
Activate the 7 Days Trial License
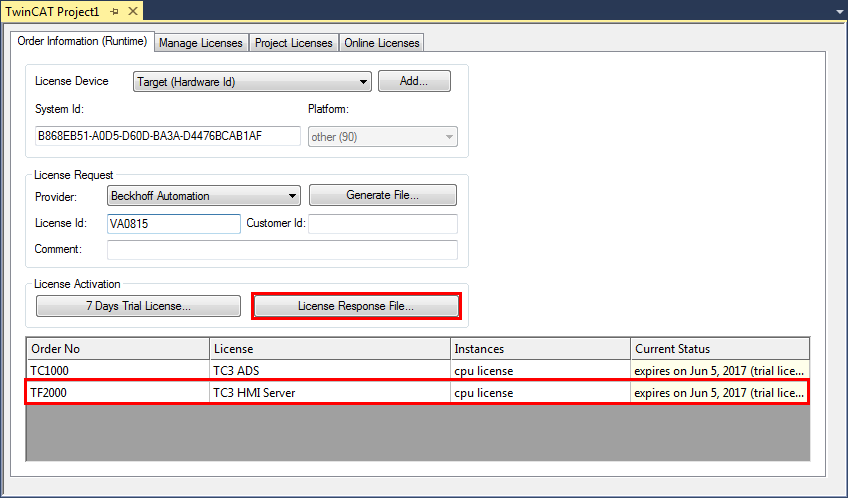[x=138, y=306]
